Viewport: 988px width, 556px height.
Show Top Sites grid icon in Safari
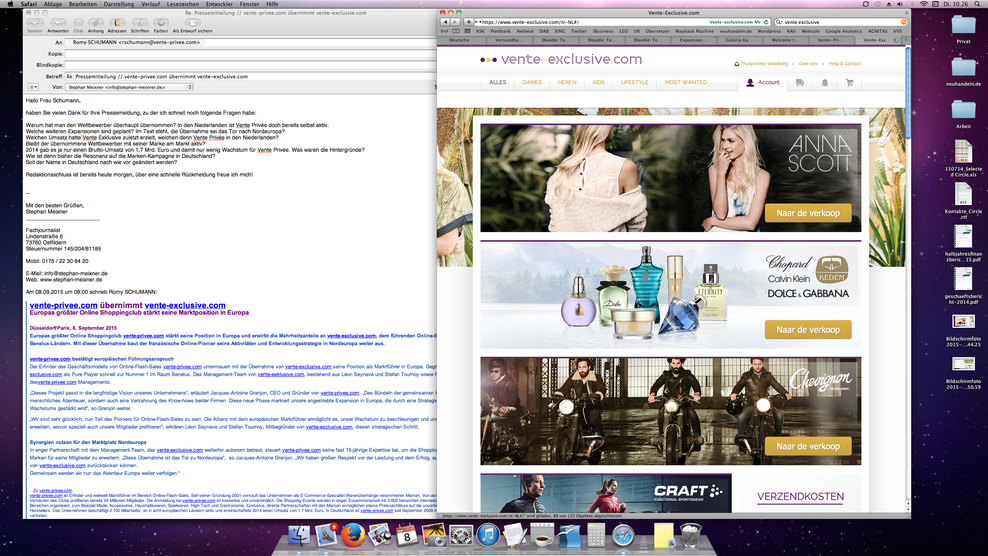pos(467,31)
